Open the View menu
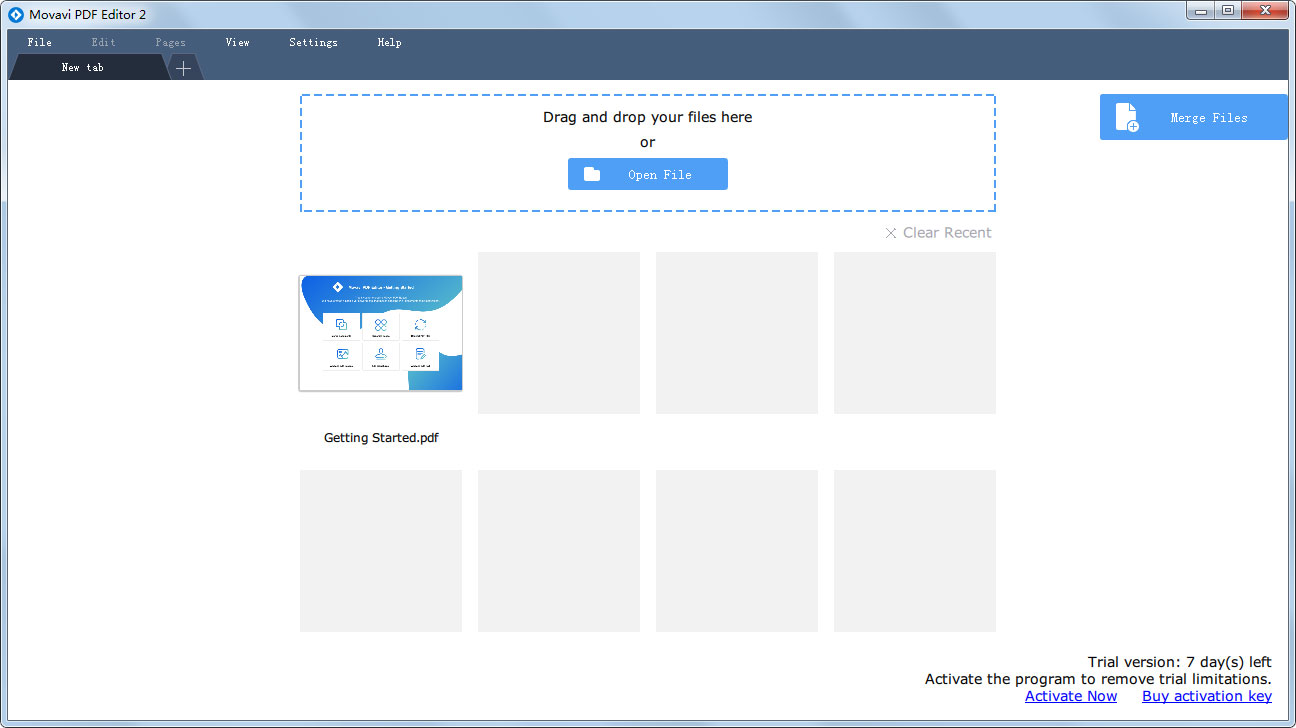The width and height of the screenshot is (1296, 728). point(238,42)
